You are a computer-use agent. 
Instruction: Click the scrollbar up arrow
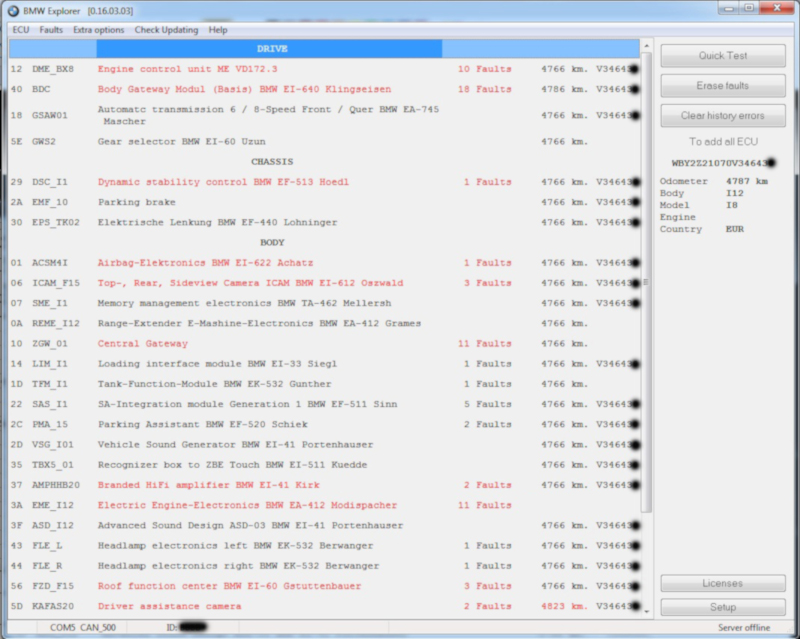pyautogui.click(x=646, y=46)
